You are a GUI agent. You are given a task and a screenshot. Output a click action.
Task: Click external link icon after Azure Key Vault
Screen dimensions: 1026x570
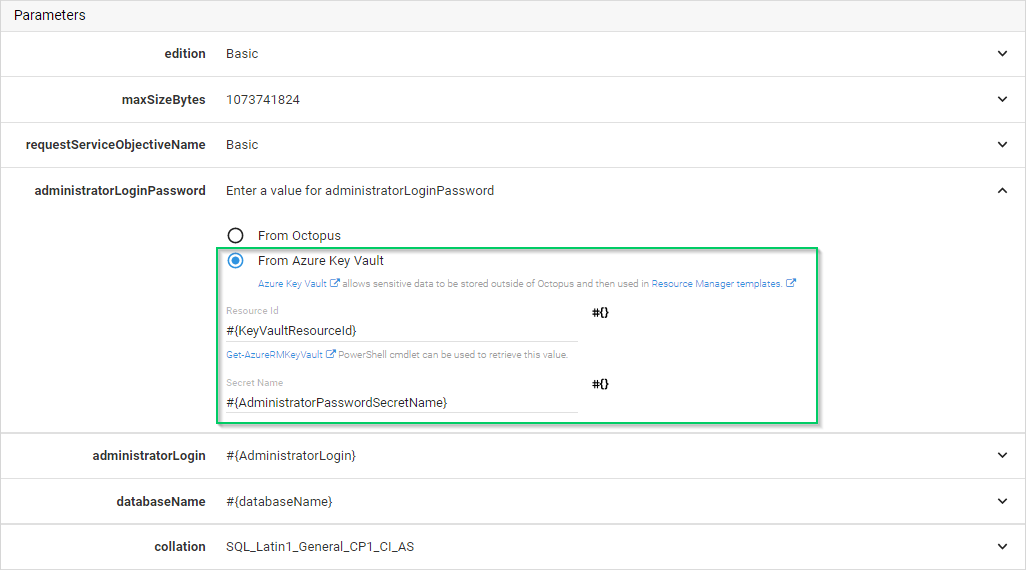pos(335,284)
